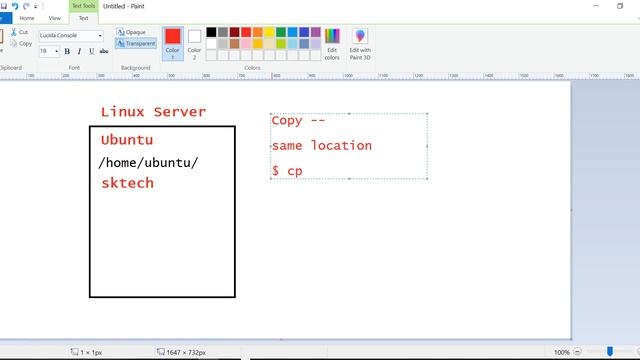Toggle underline formatting
This screenshot has width=640, height=360.
click(x=91, y=51)
